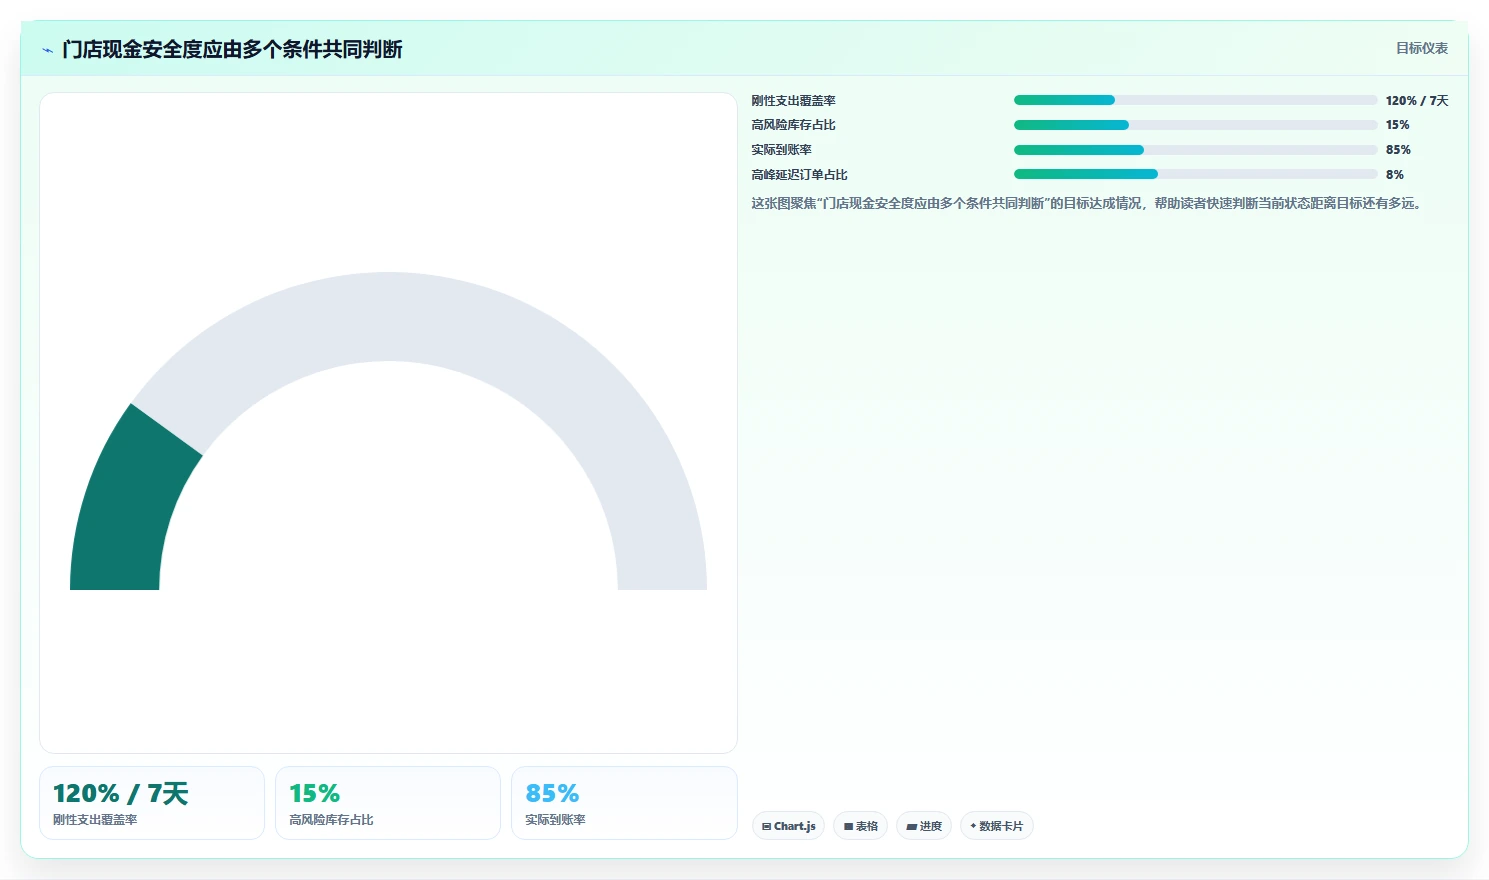Select the 表格 tag chip
Screen dimensions: 1489x880
[860, 826]
